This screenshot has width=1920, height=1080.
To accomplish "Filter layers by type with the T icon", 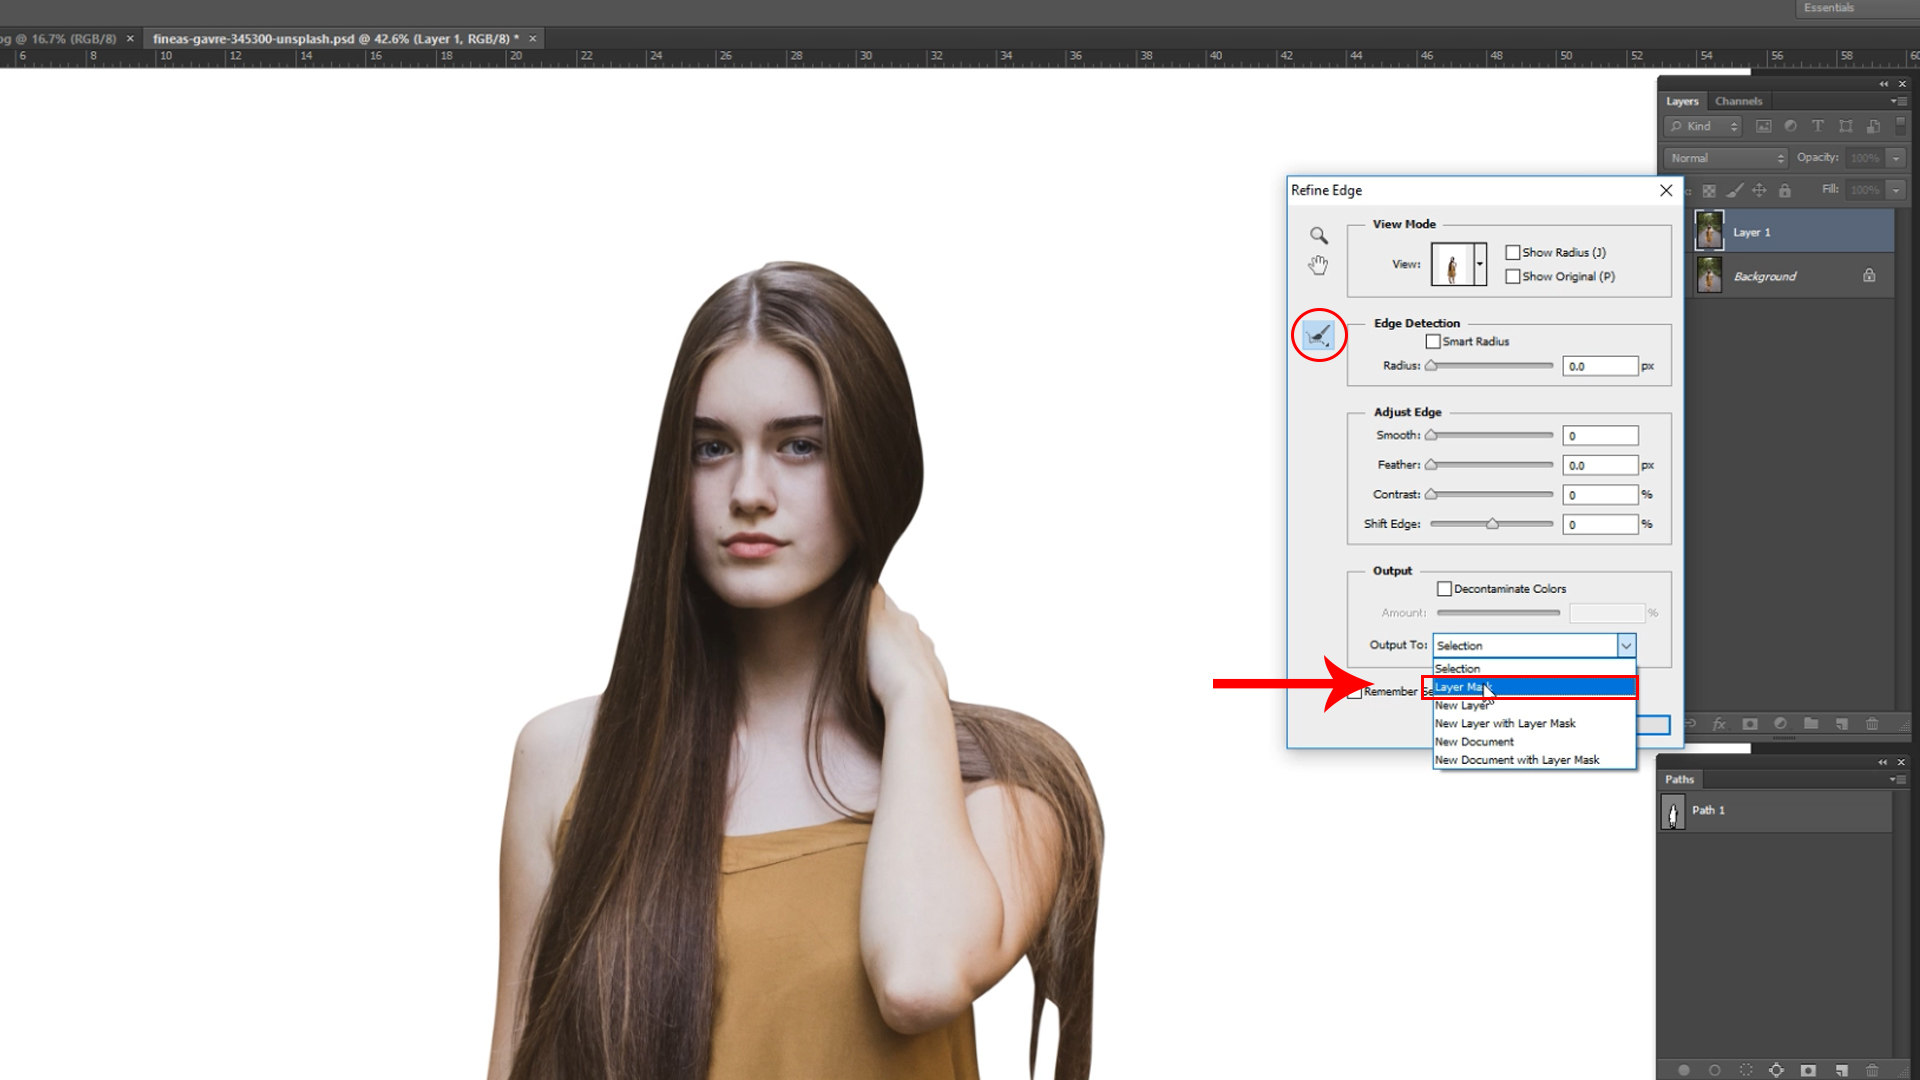I will [1818, 126].
